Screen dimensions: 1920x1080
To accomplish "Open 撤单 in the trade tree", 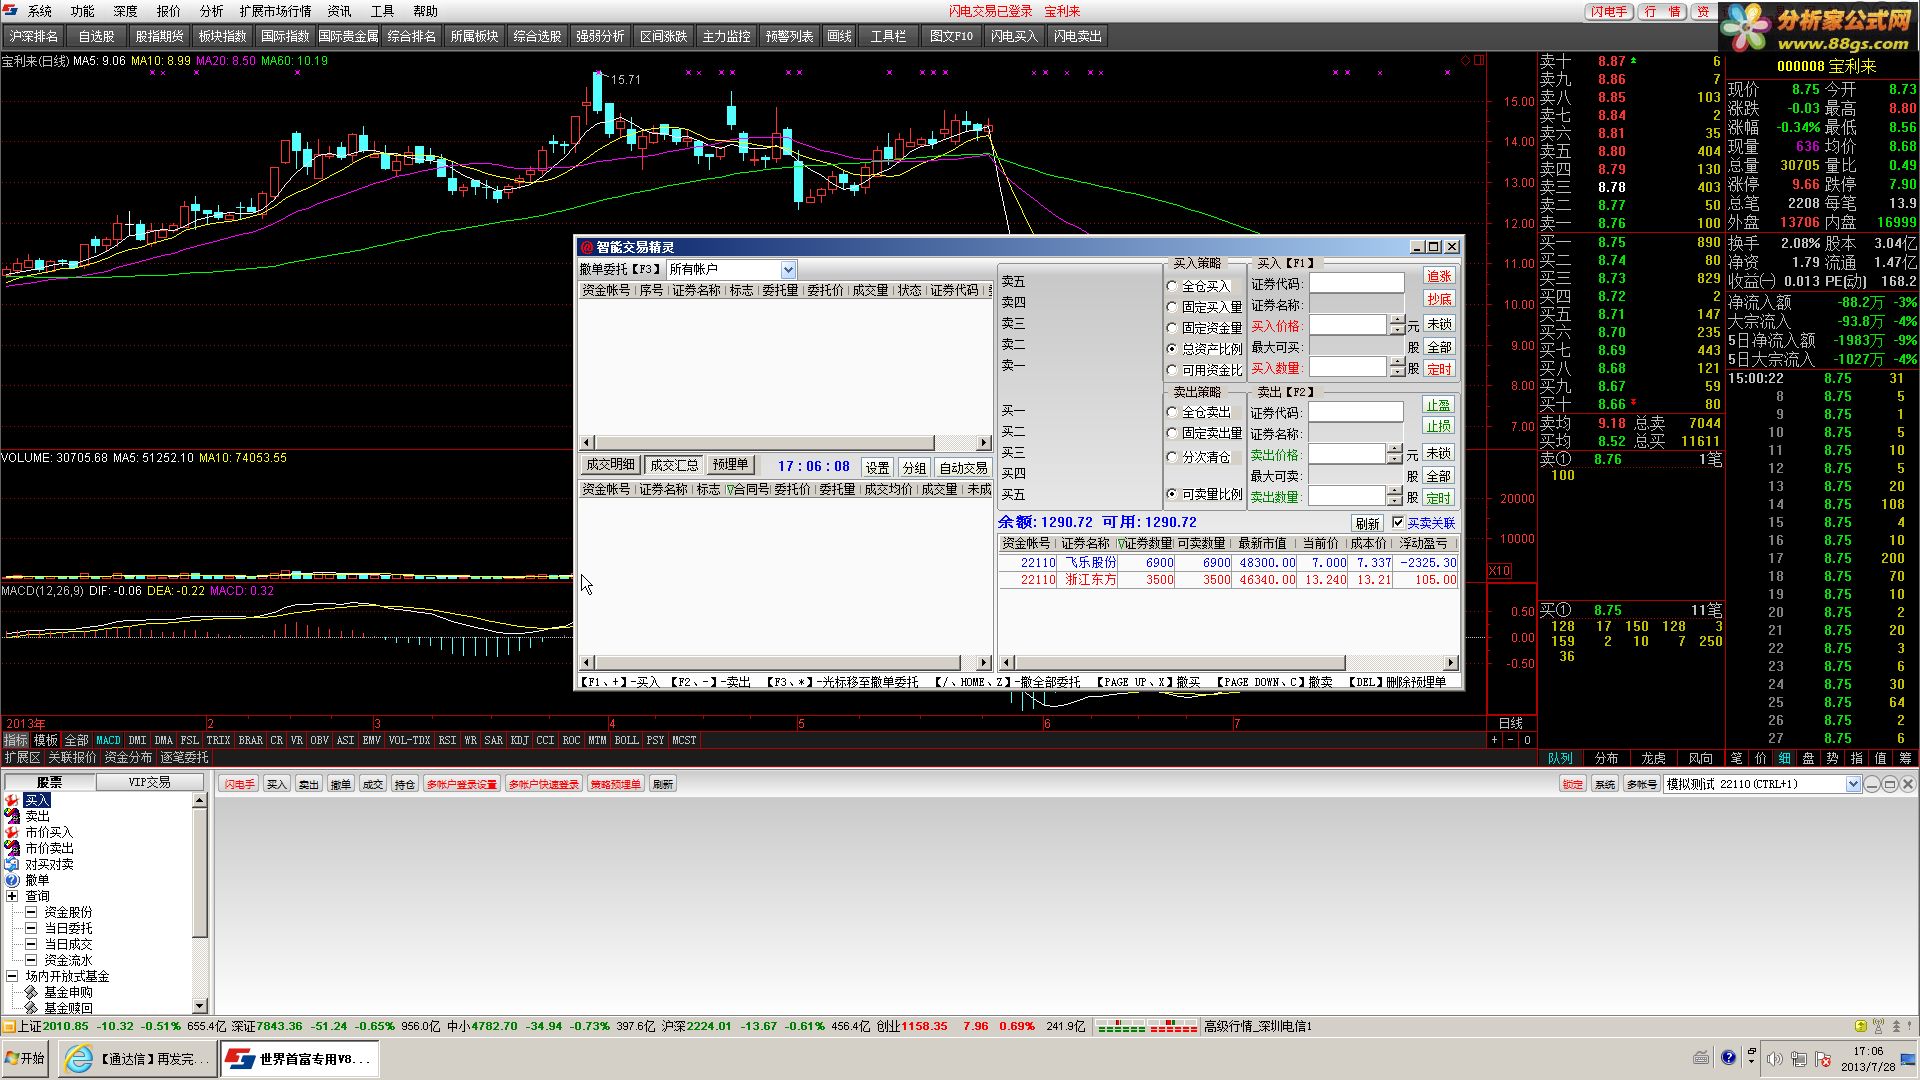I will (37, 880).
